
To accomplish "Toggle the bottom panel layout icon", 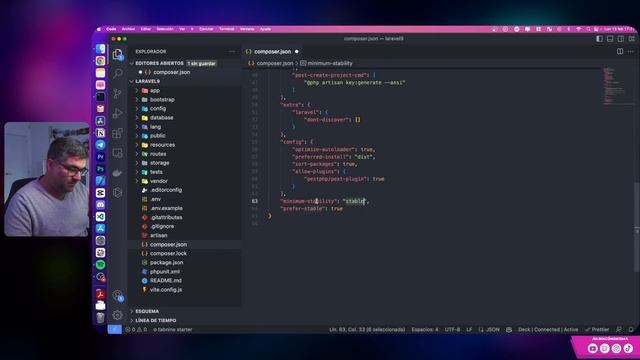I will coord(610,39).
